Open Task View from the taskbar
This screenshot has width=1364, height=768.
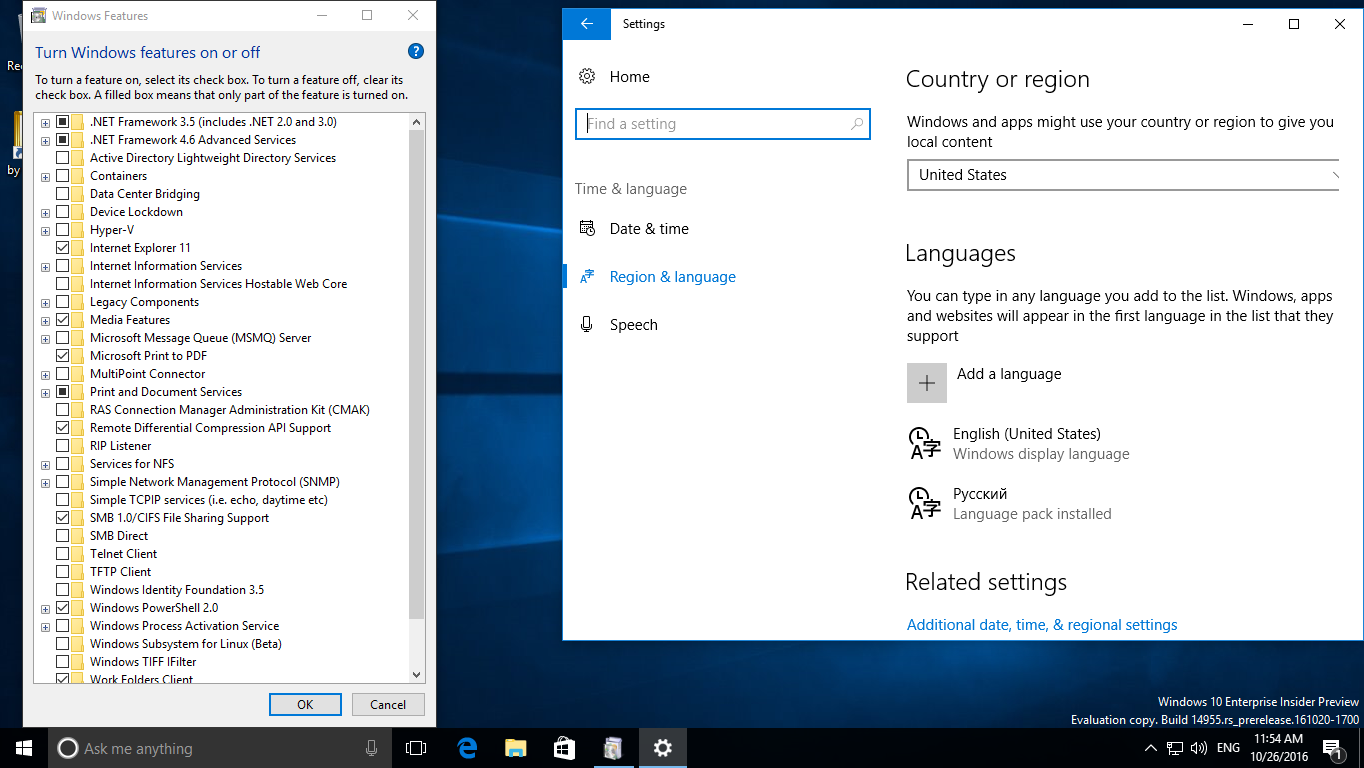pyautogui.click(x=416, y=748)
